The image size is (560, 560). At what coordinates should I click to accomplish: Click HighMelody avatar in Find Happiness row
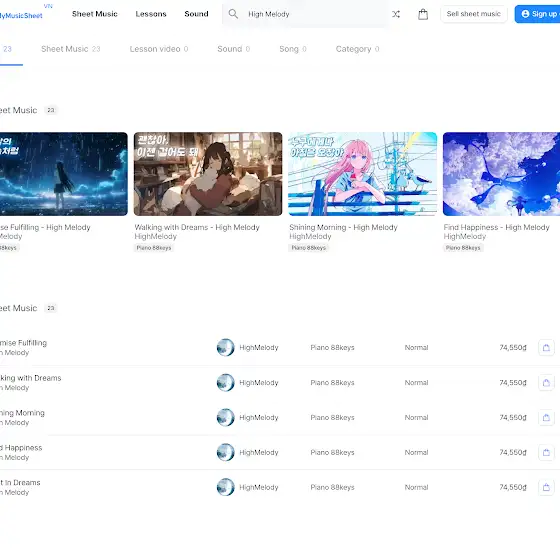(226, 452)
